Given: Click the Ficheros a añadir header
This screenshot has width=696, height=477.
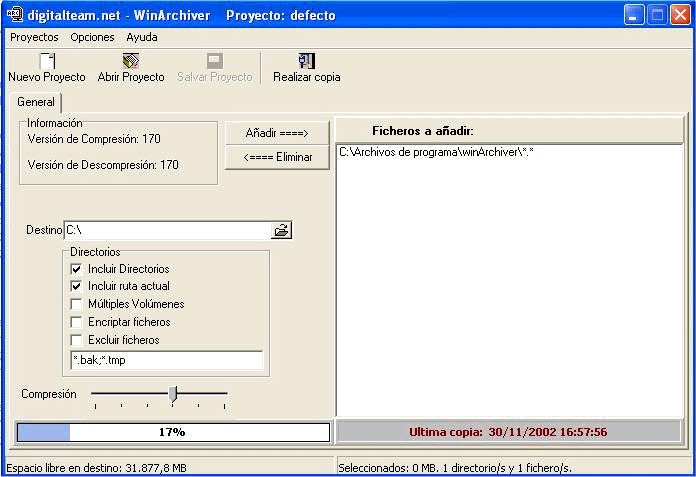Looking at the screenshot, I should (x=509, y=131).
